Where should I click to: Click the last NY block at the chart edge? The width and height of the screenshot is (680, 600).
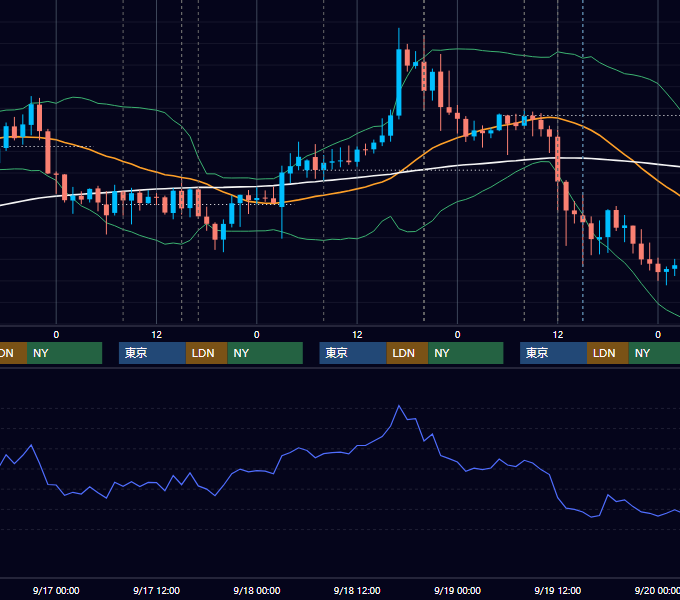click(x=654, y=353)
